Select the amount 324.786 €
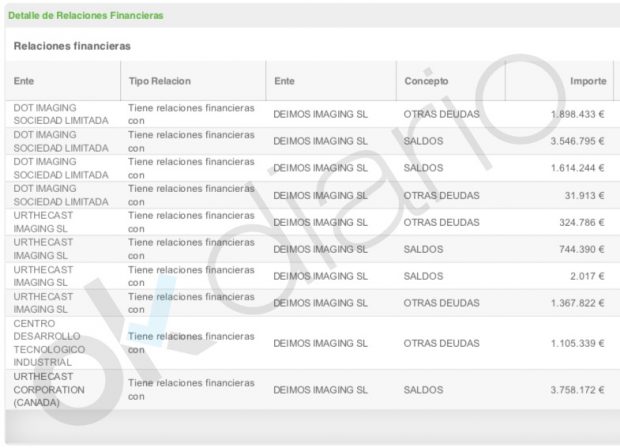 pyautogui.click(x=582, y=222)
